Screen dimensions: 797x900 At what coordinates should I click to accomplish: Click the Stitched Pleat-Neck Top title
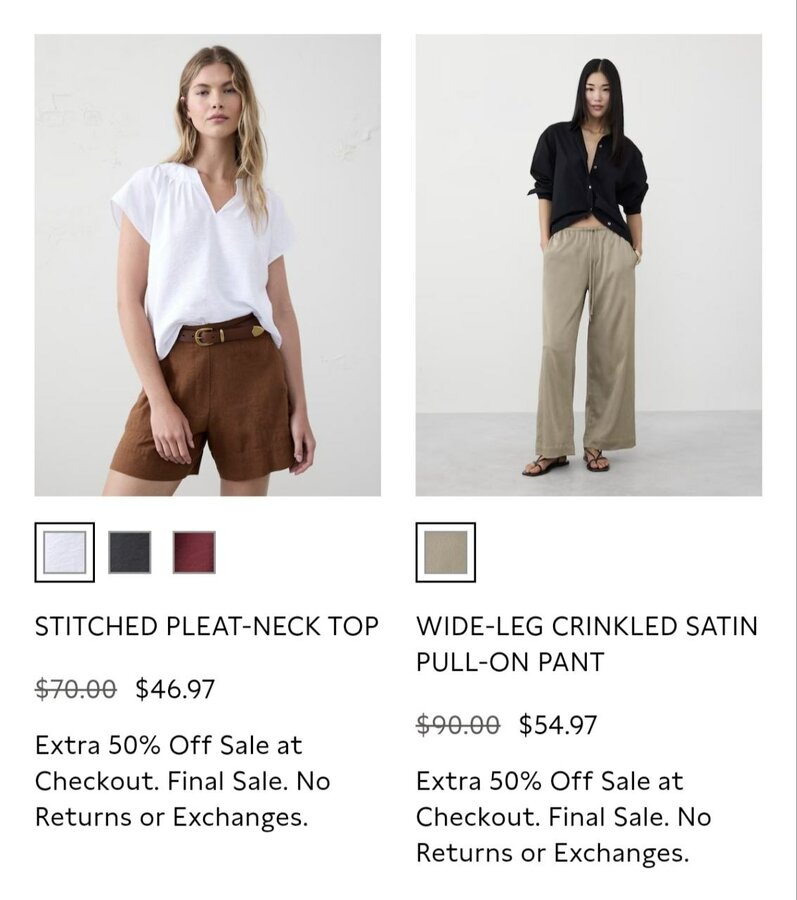pyautogui.click(x=207, y=626)
